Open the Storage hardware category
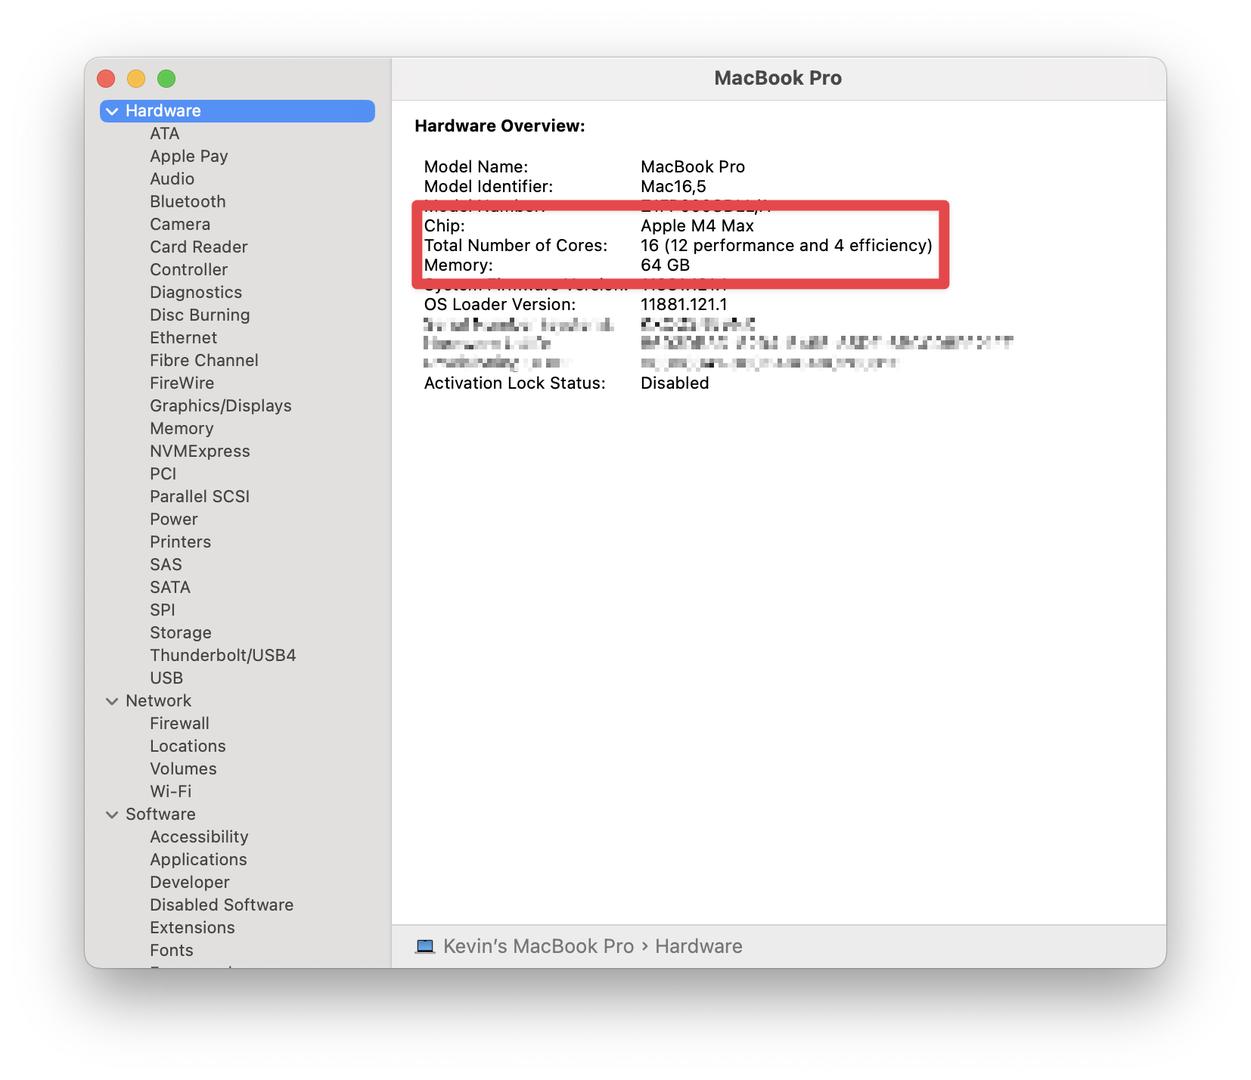 pos(180,633)
